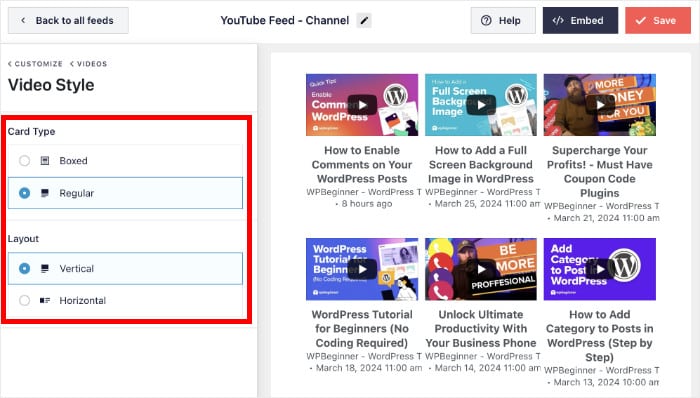Play the Full Screen Background Image video

(x=481, y=105)
